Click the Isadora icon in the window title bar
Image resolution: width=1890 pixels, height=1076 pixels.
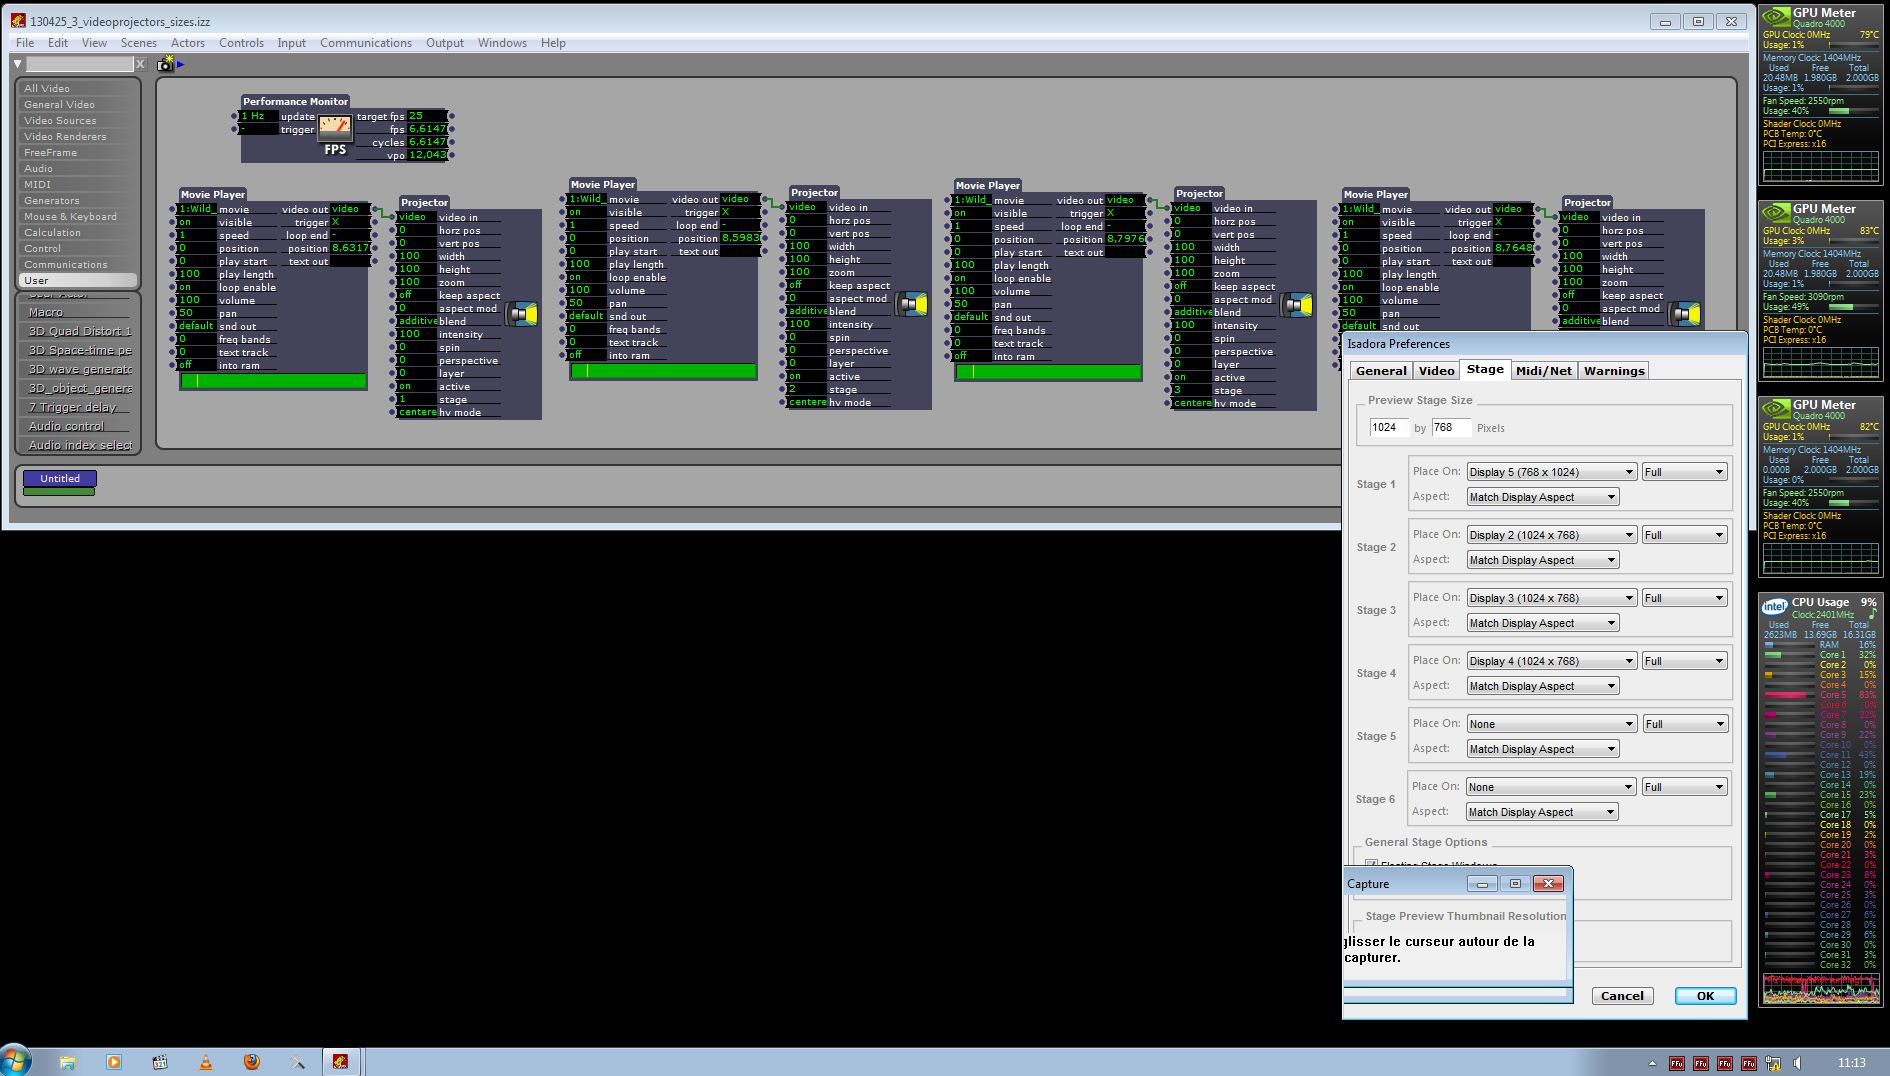click(18, 21)
